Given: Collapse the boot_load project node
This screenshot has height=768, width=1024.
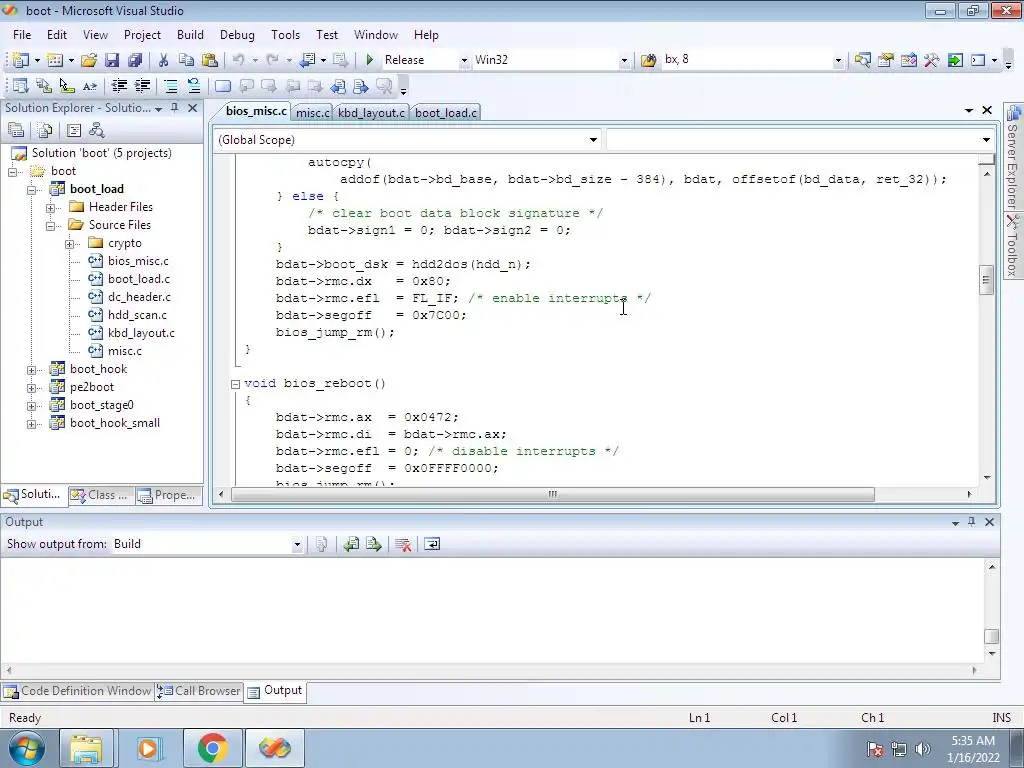Looking at the screenshot, I should tap(31, 189).
